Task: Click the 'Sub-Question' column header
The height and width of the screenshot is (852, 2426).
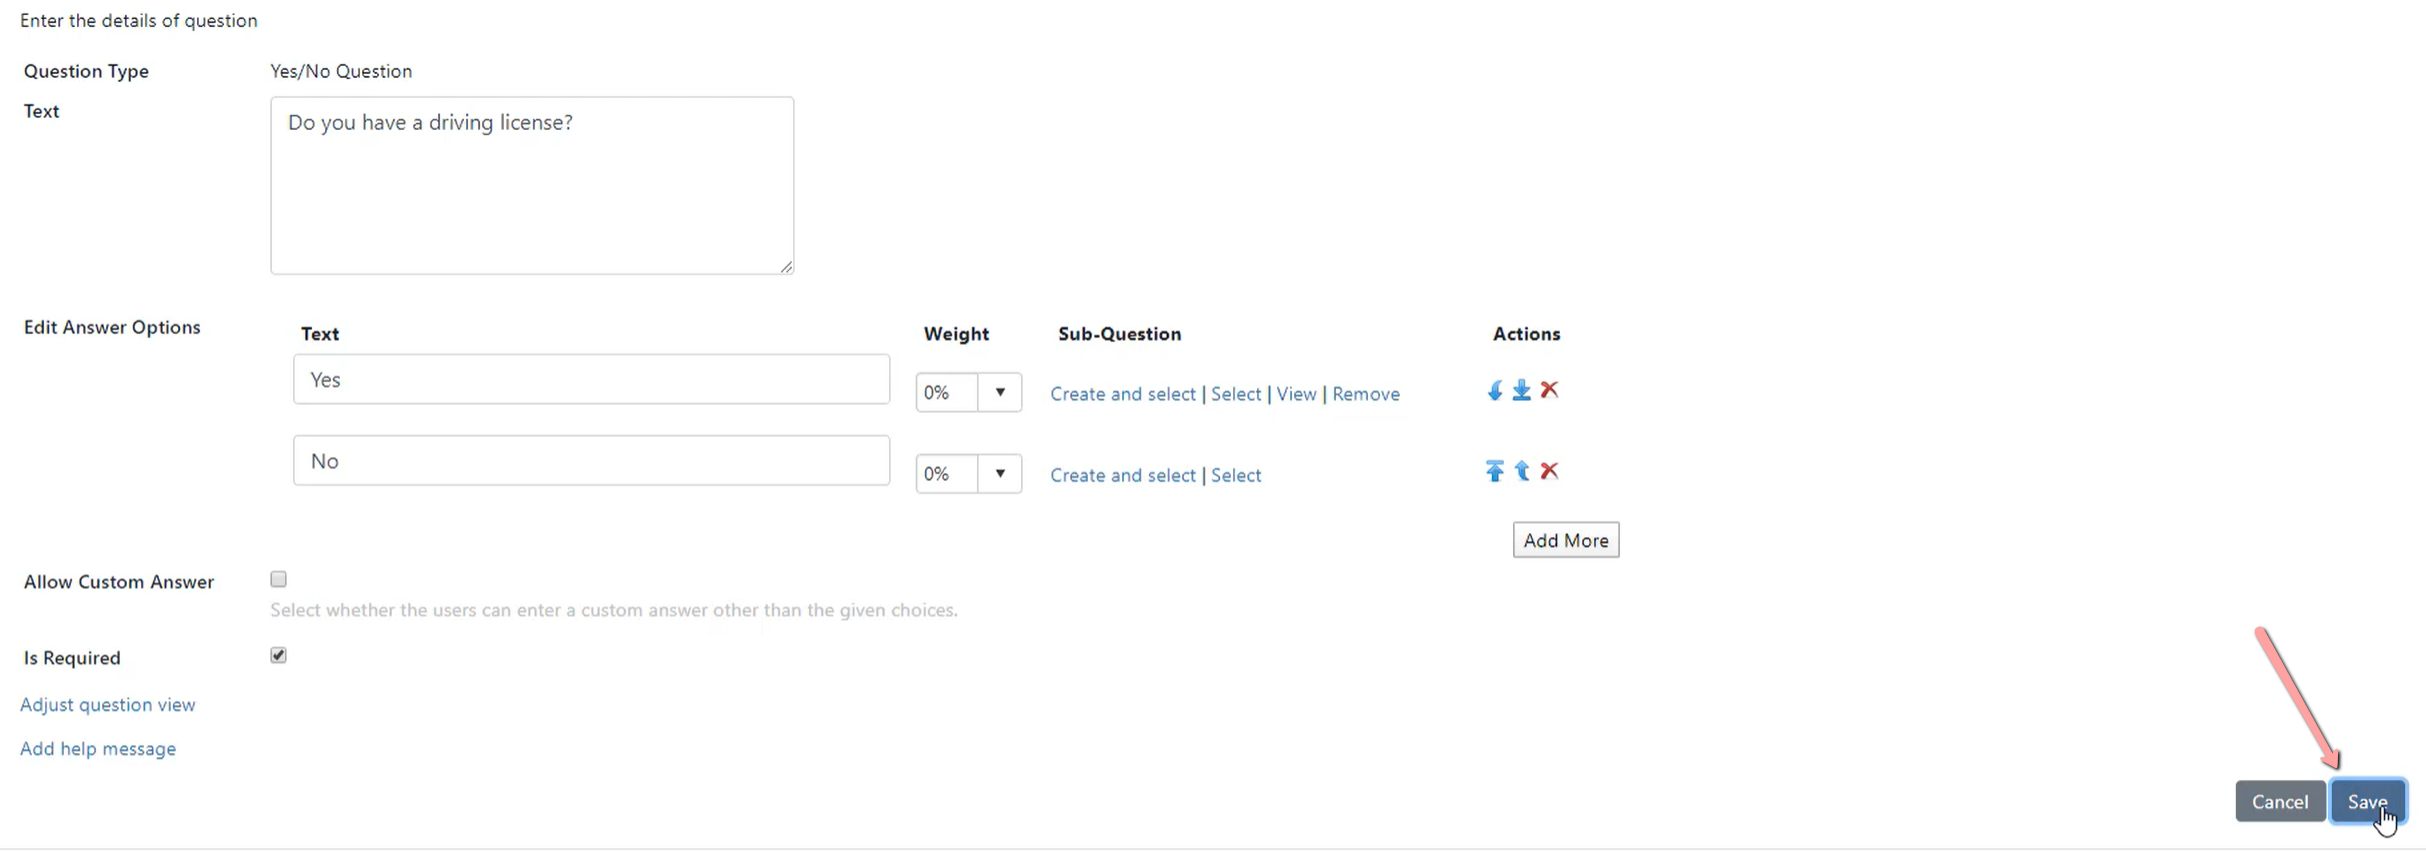Action: click(x=1119, y=334)
